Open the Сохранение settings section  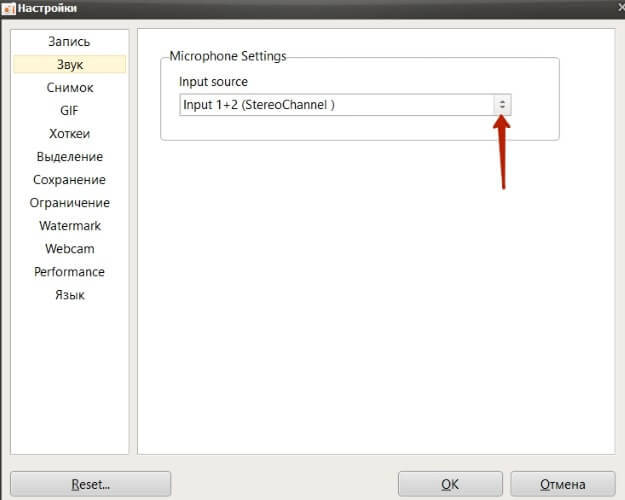tap(69, 180)
